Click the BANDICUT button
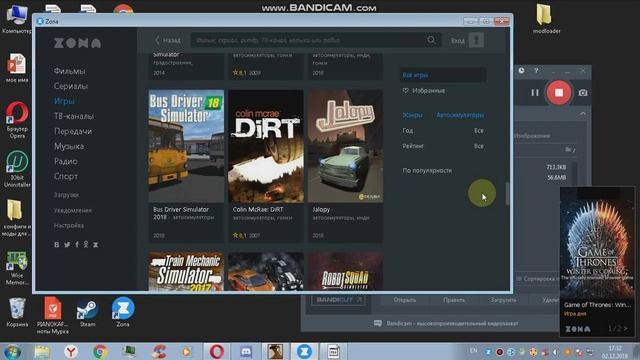The height and width of the screenshot is (360, 640). 338,300
